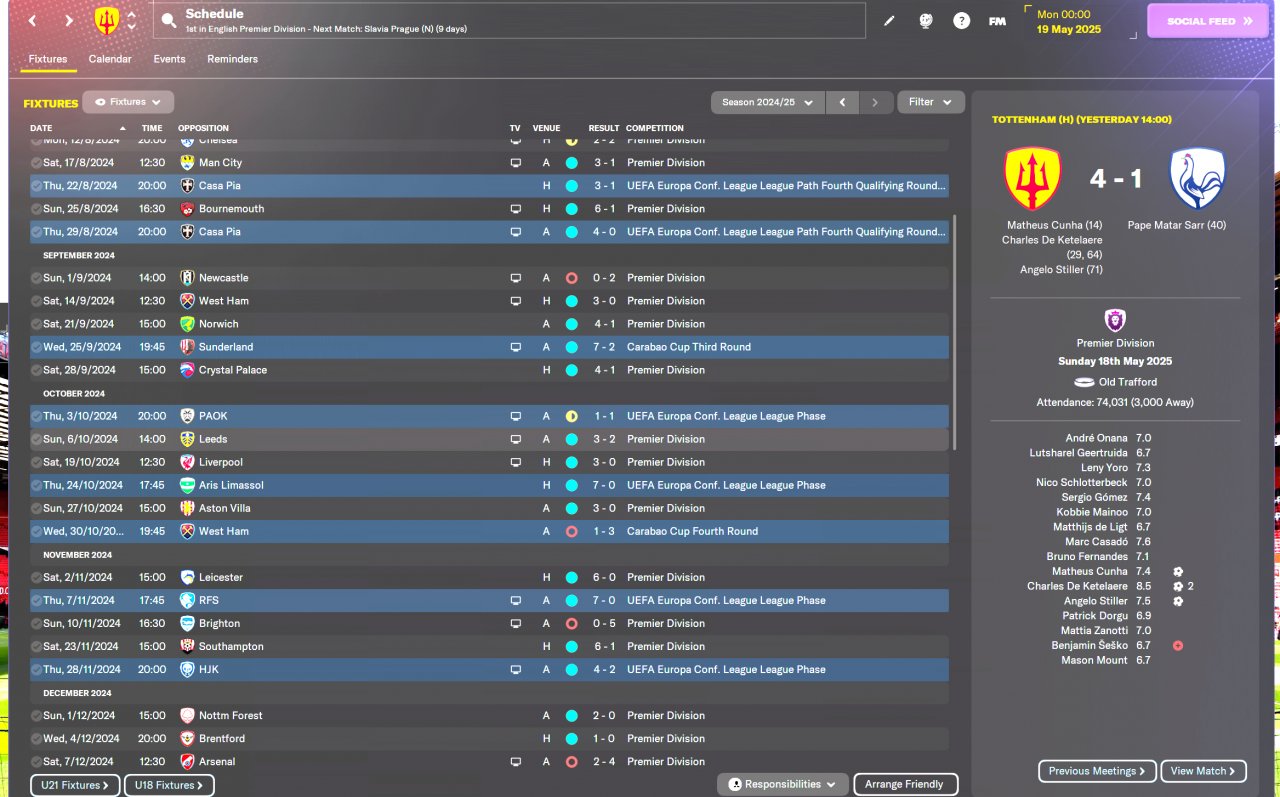The image size is (1280, 797).
Task: Click the Aris Limassol club badge
Action: (x=187, y=485)
